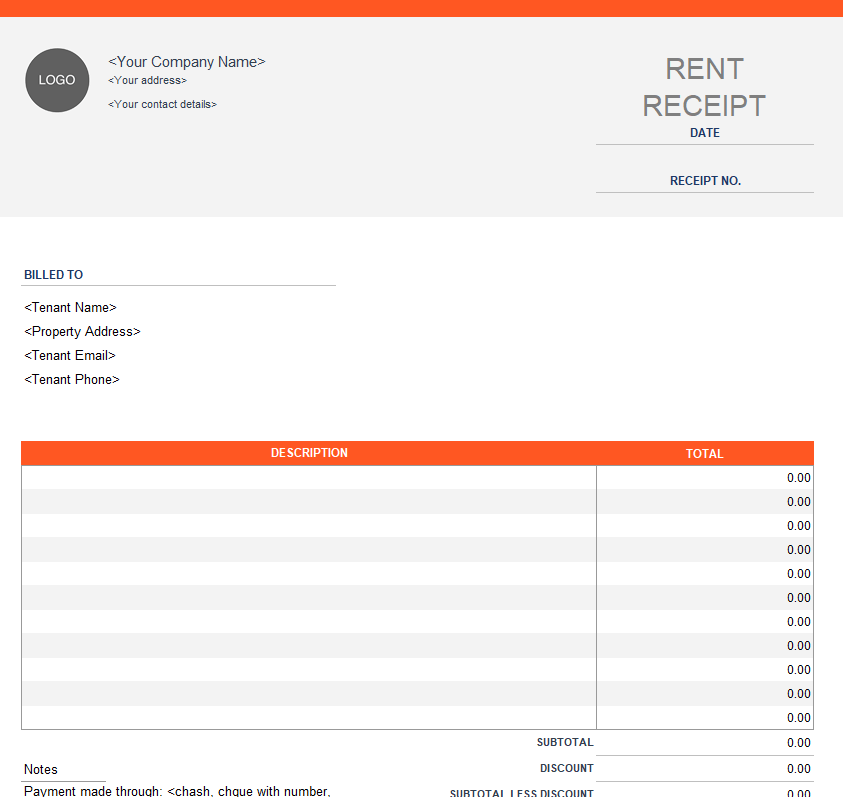Select the <Your contact details> placeholder
The image size is (843, 797).
[162, 104]
